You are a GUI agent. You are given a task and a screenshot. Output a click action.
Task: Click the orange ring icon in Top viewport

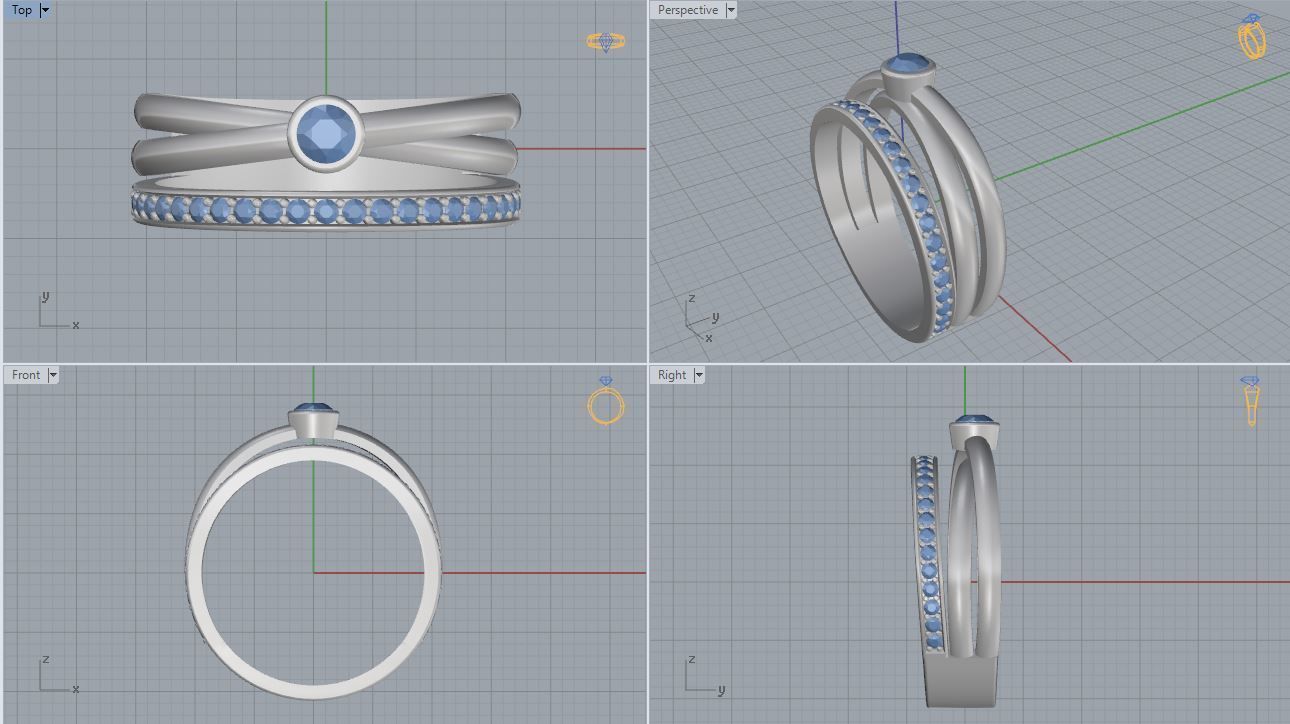(606, 41)
